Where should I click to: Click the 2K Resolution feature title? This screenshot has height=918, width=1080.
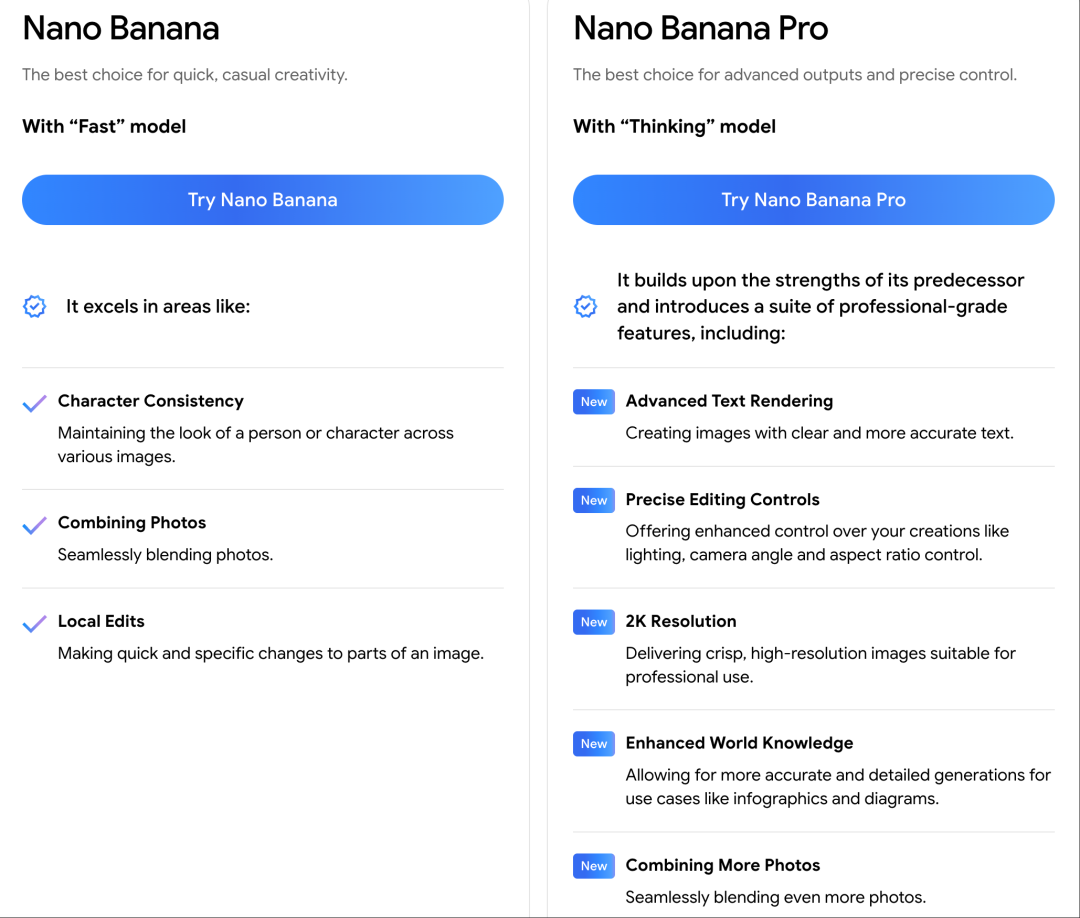click(x=681, y=621)
